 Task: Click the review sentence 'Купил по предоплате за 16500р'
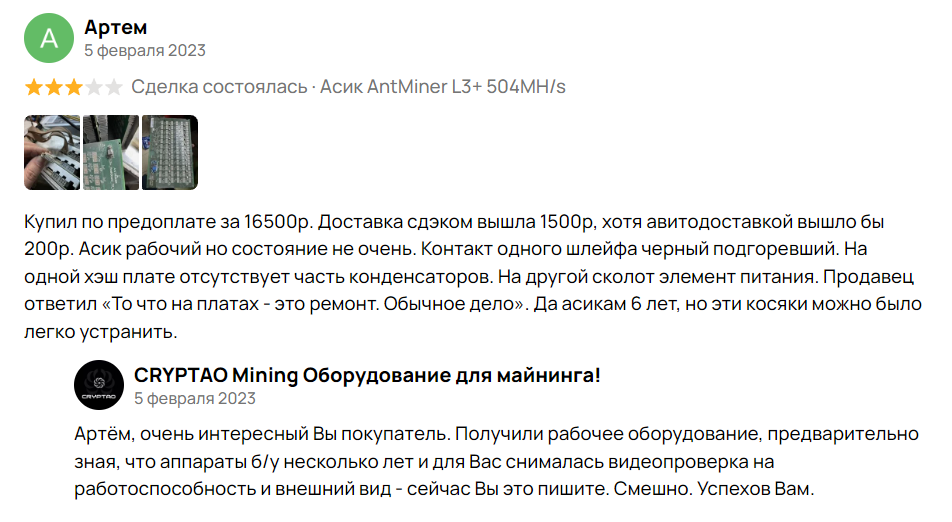(x=168, y=221)
